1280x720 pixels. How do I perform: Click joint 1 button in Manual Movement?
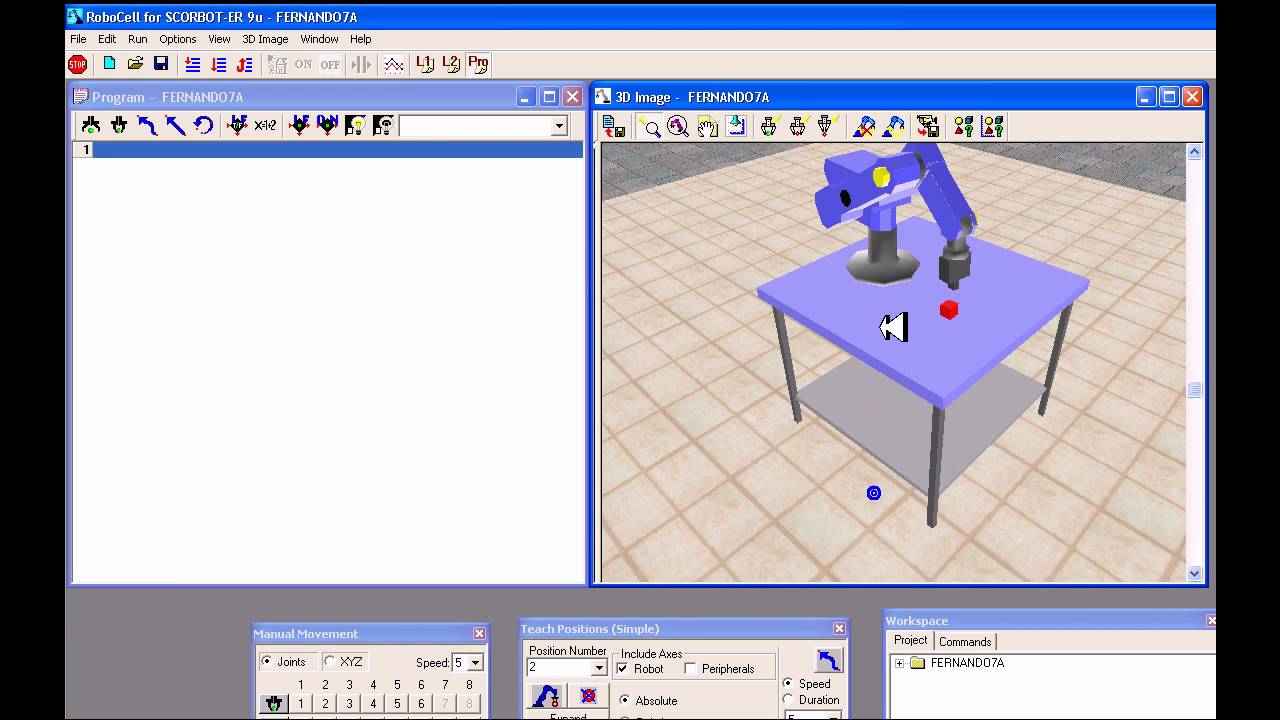301,704
